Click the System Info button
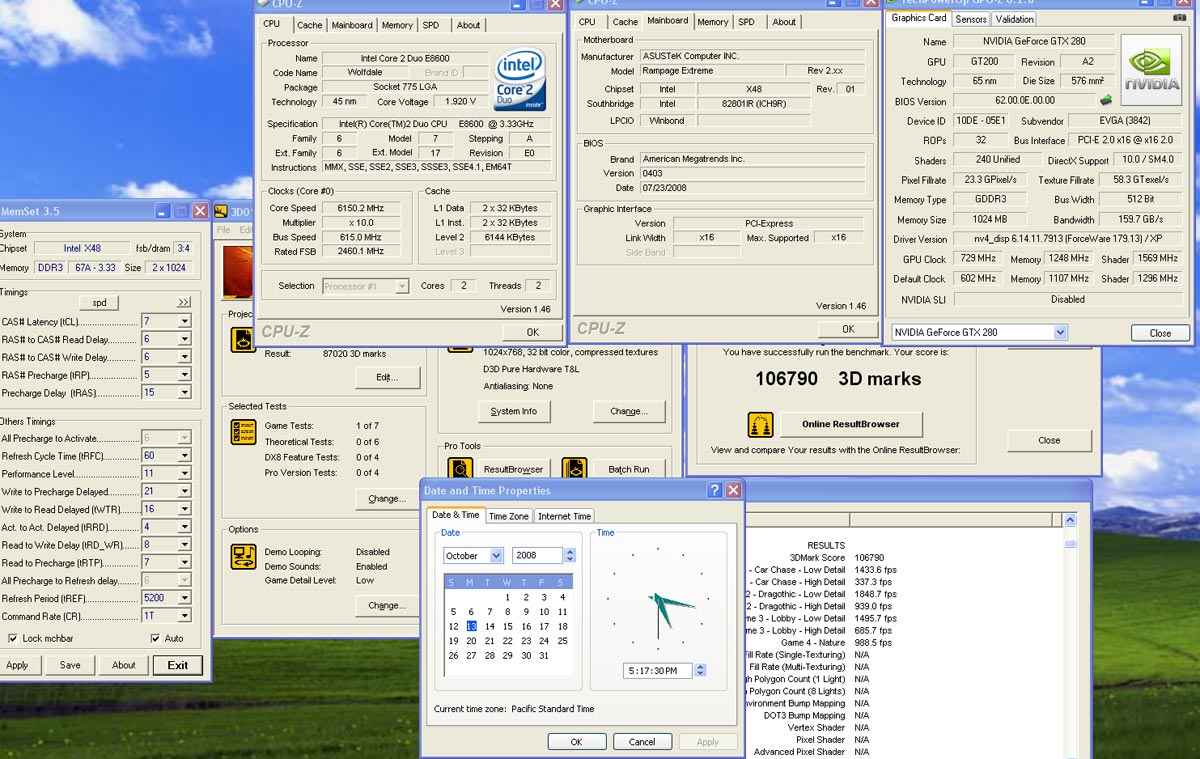1200x759 pixels. tap(514, 411)
